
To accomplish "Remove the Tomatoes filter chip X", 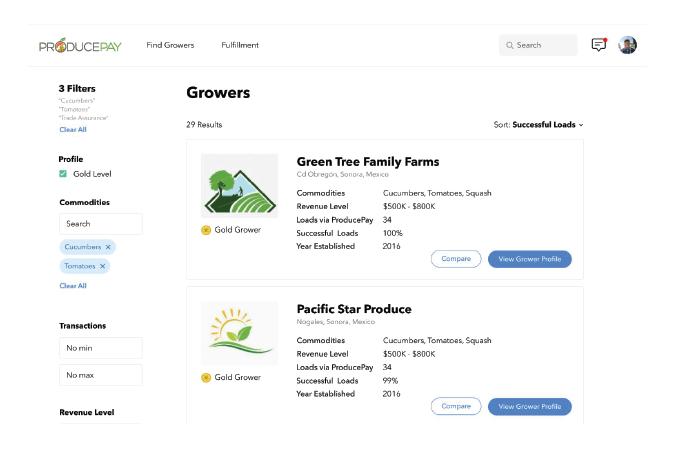I will (x=102, y=266).
